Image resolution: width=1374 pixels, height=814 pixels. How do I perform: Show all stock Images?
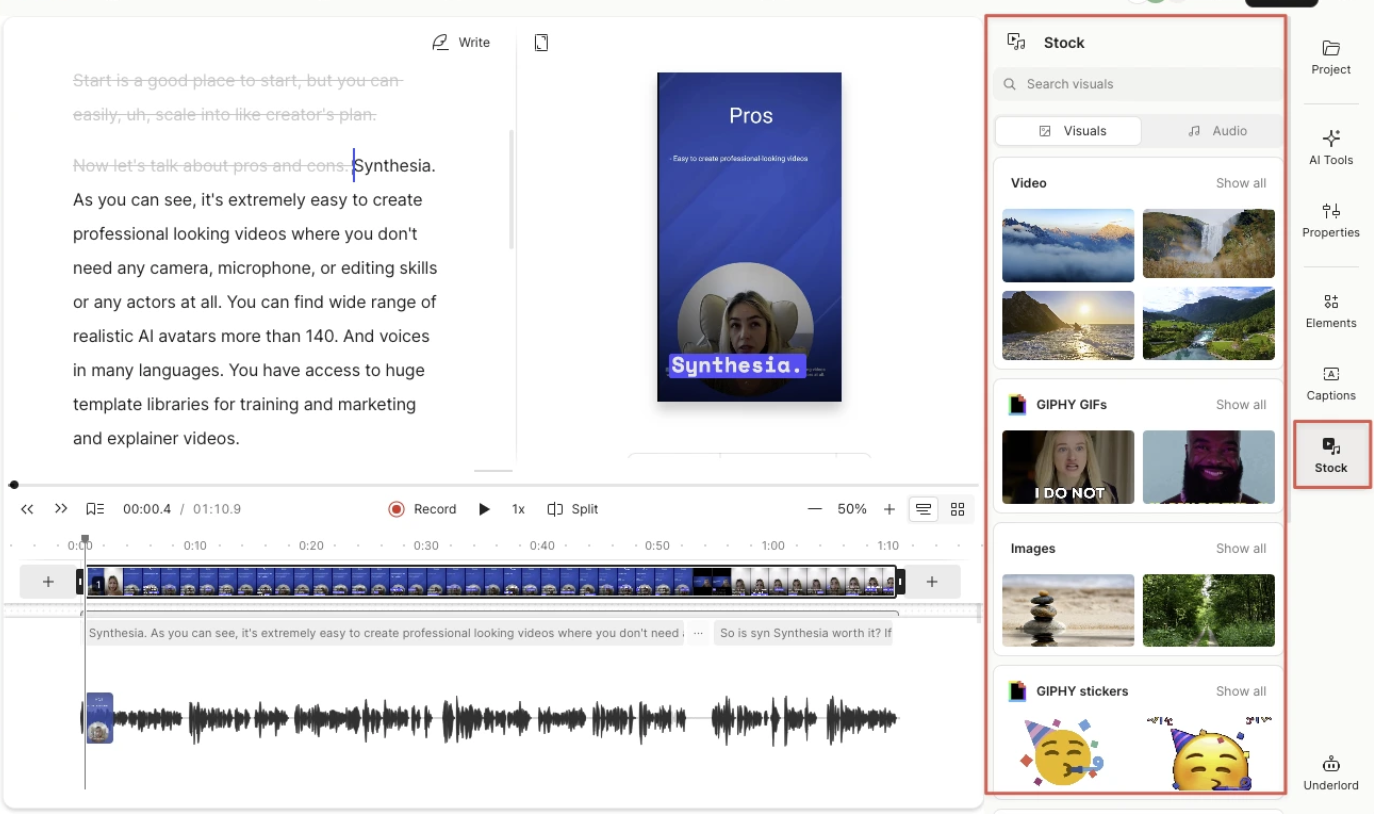pyautogui.click(x=1241, y=548)
